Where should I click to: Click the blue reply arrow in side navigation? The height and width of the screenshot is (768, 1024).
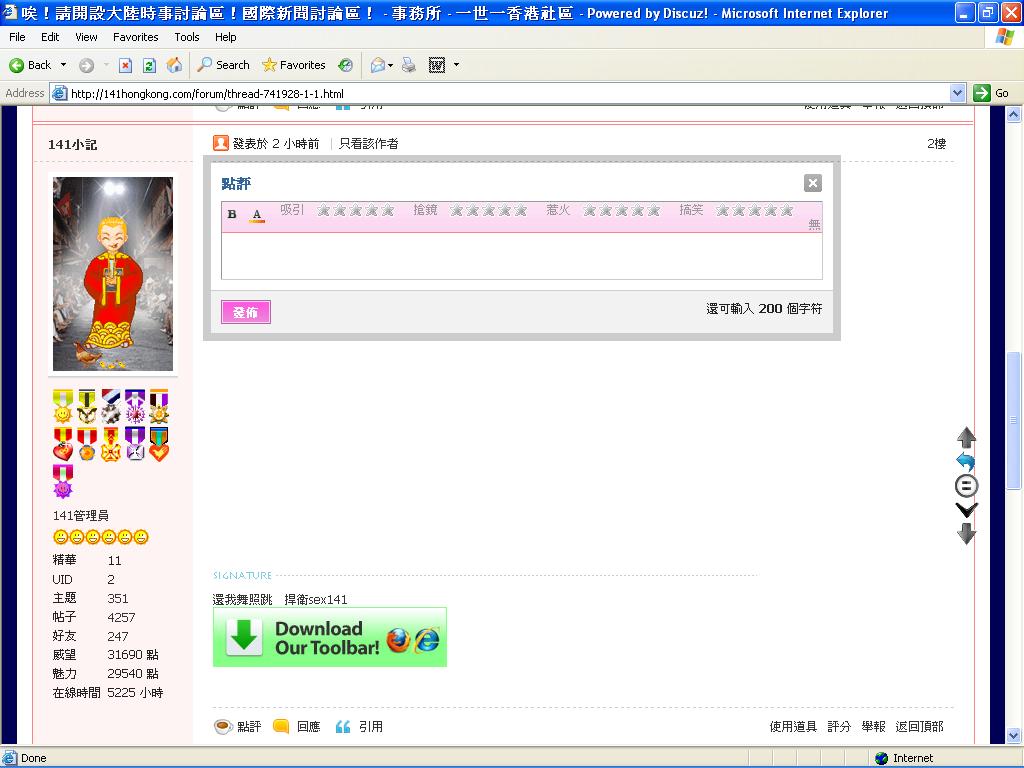(966, 462)
